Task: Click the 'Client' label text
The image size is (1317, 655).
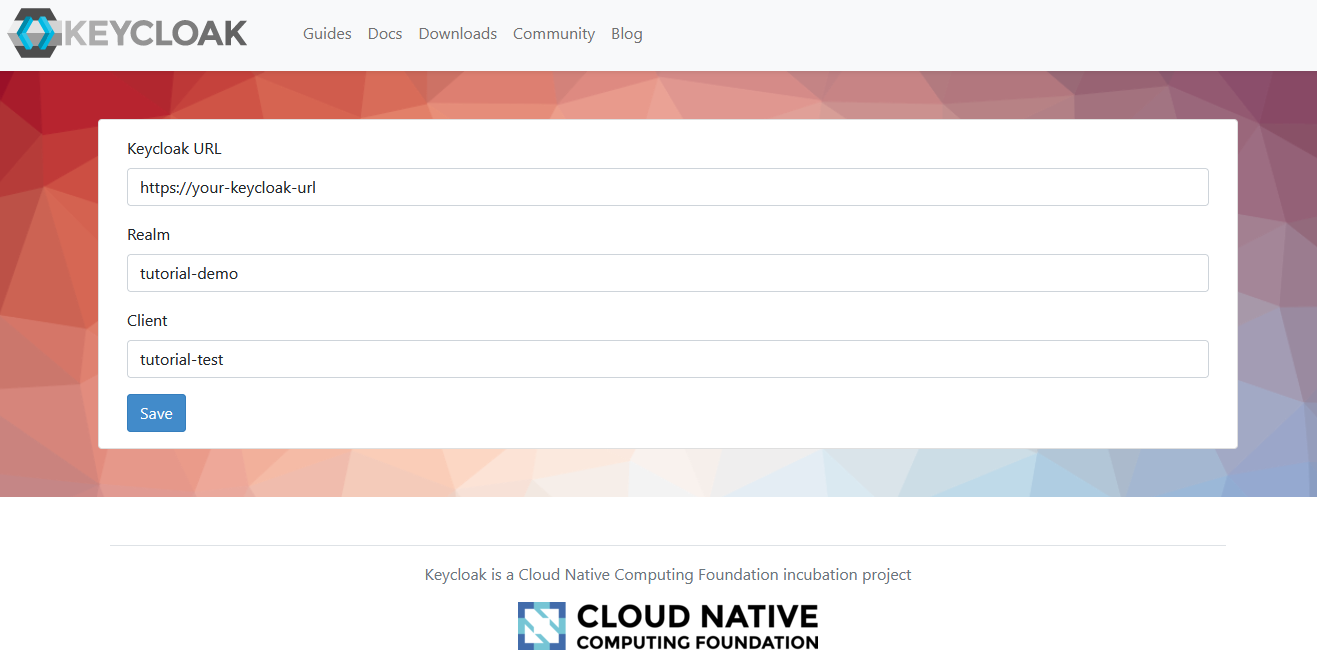Action: pyautogui.click(x=147, y=321)
